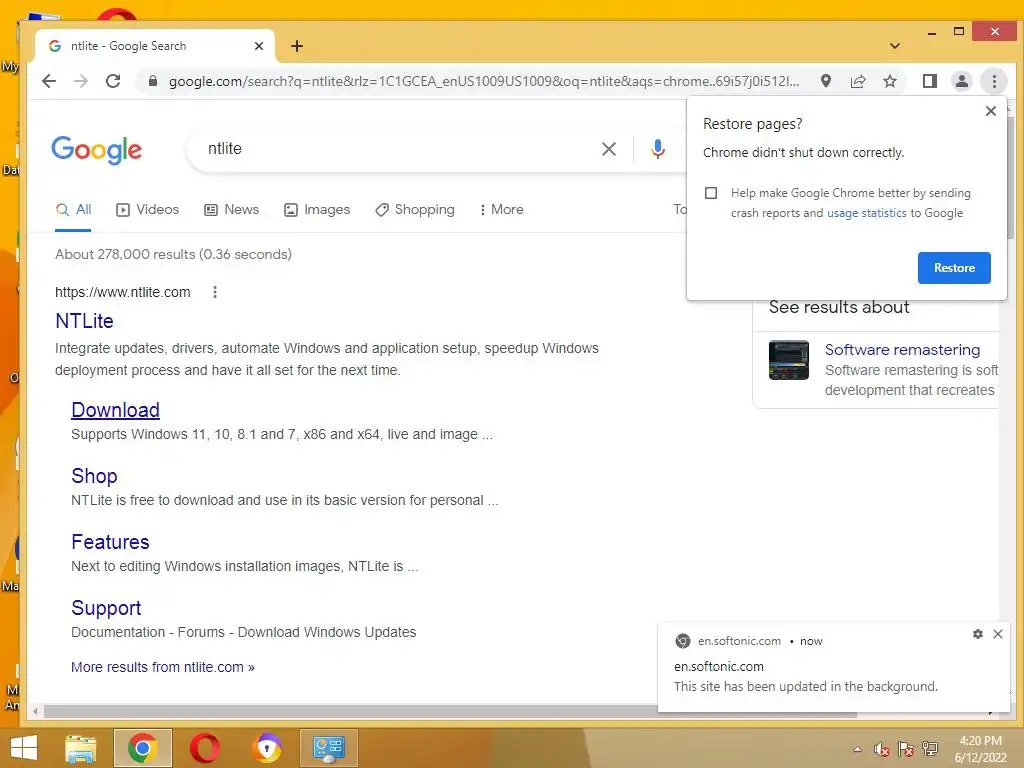The height and width of the screenshot is (768, 1024).
Task: Click the Google logo
Action: 97,150
